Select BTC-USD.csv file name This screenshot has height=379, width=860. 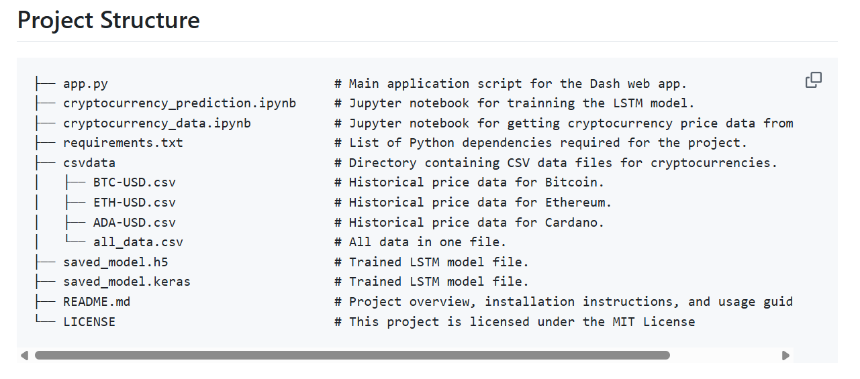(x=134, y=183)
